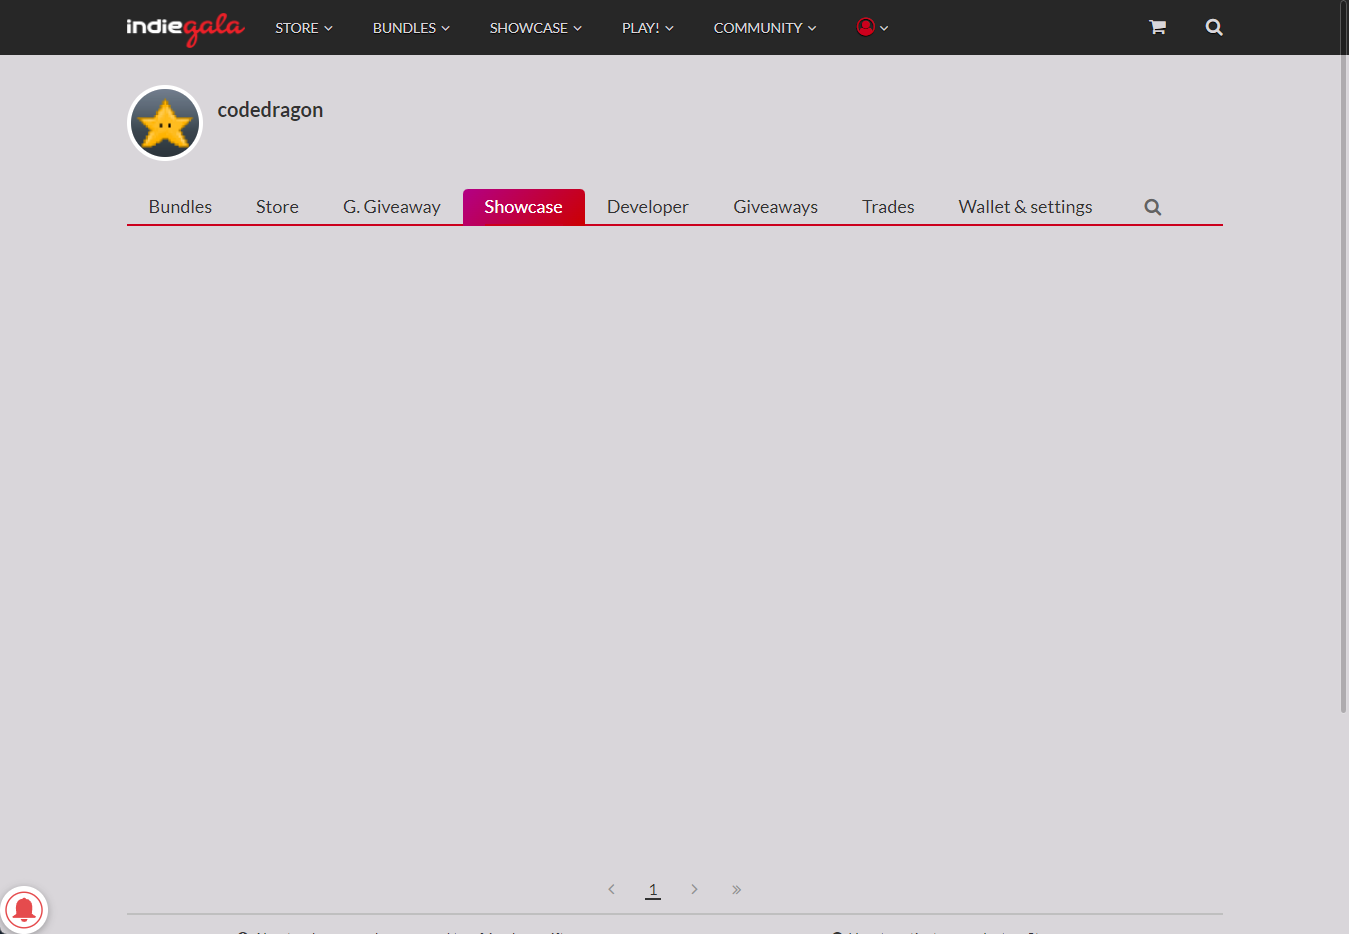Viewport: 1349px width, 934px height.
Task: Expand the SHOWCASE dropdown menu
Action: point(536,28)
